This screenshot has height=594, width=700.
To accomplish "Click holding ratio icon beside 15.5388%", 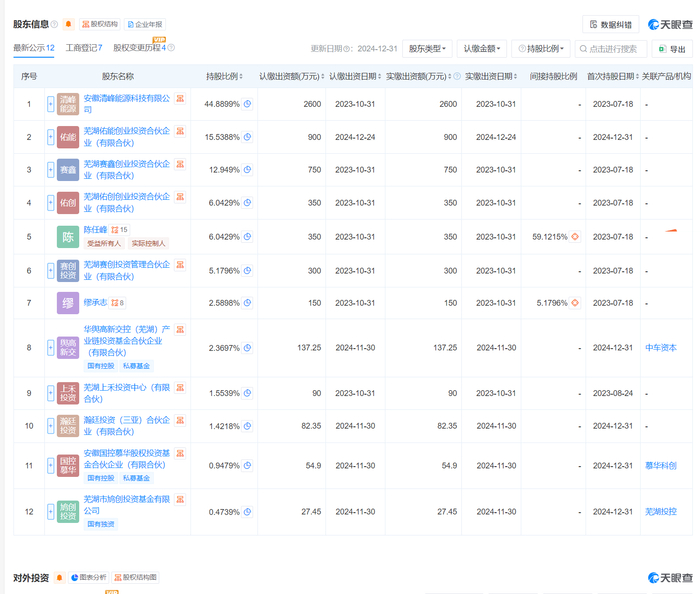I will coord(247,137).
